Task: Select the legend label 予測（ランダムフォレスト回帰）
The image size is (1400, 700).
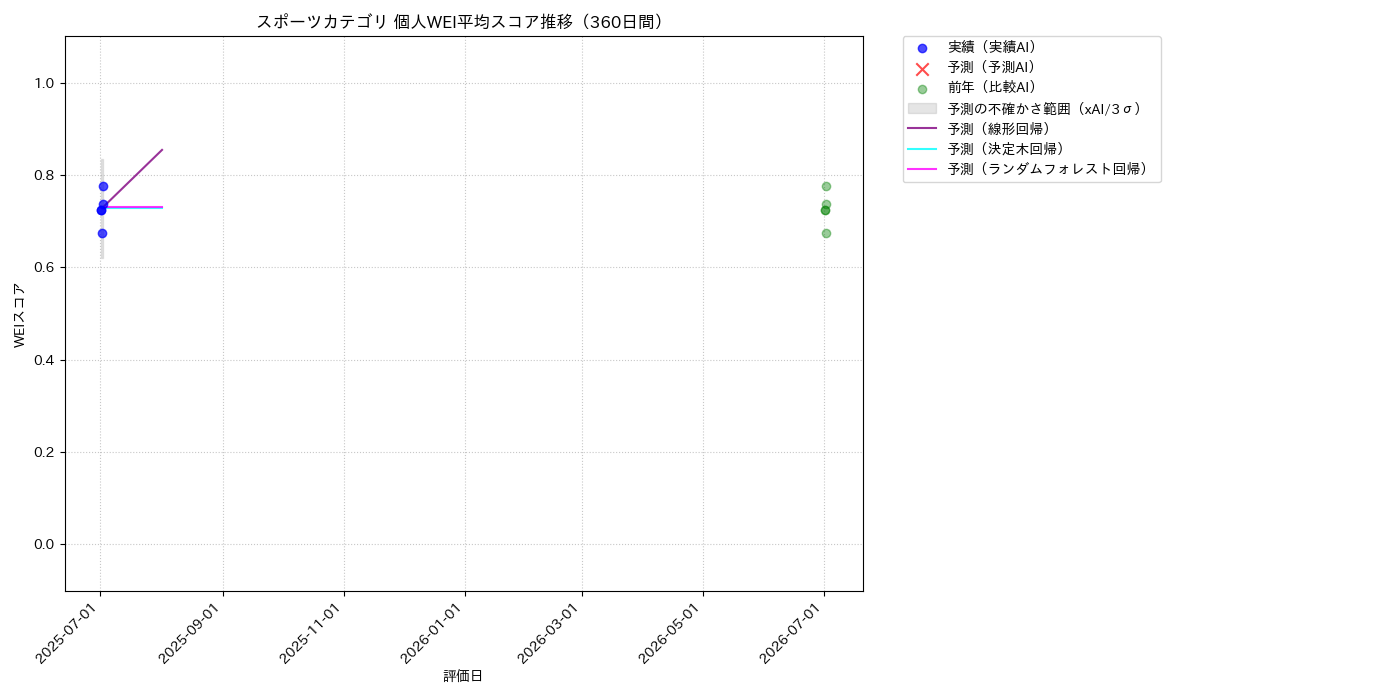Action: [x=1051, y=169]
